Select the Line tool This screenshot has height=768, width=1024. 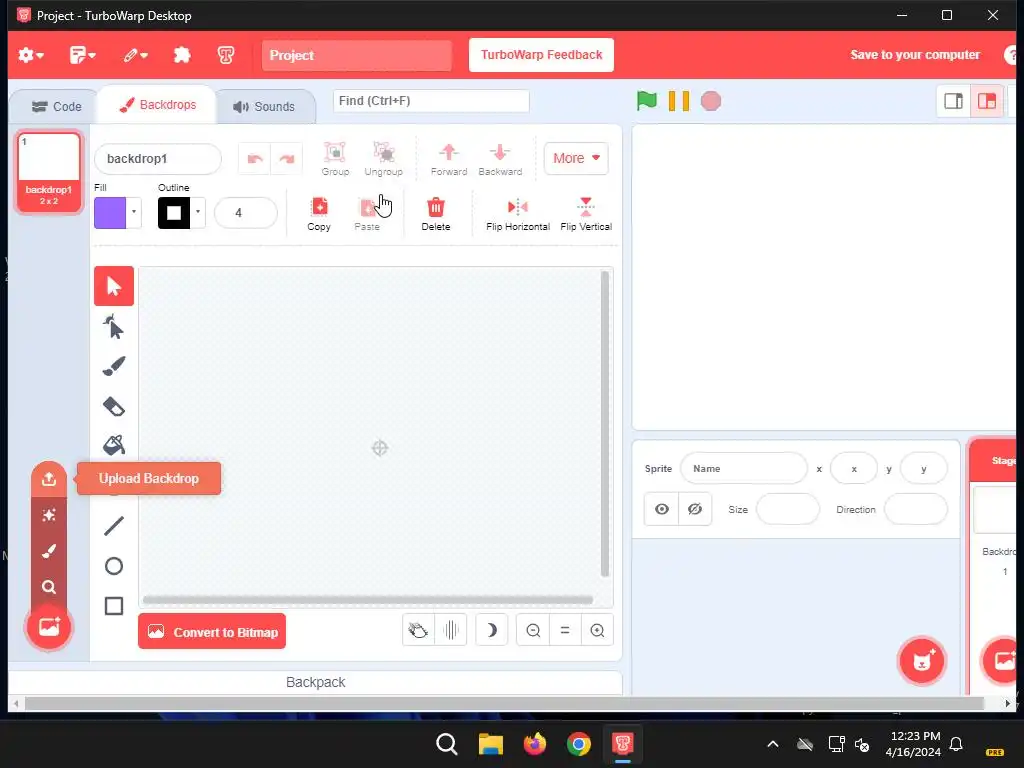point(114,526)
